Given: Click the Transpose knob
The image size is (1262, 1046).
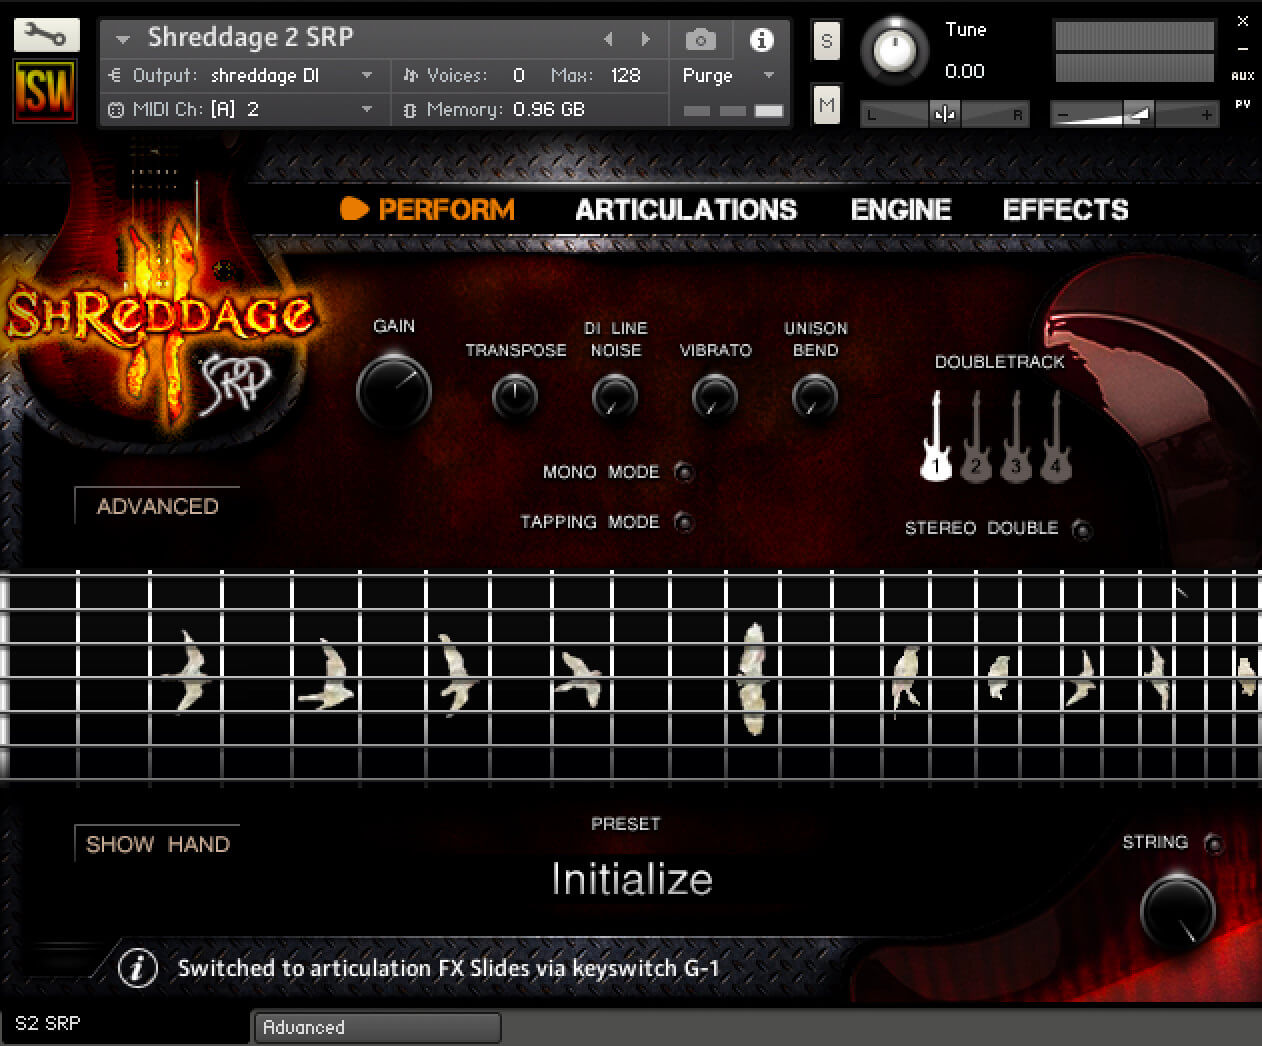Looking at the screenshot, I should [515, 397].
